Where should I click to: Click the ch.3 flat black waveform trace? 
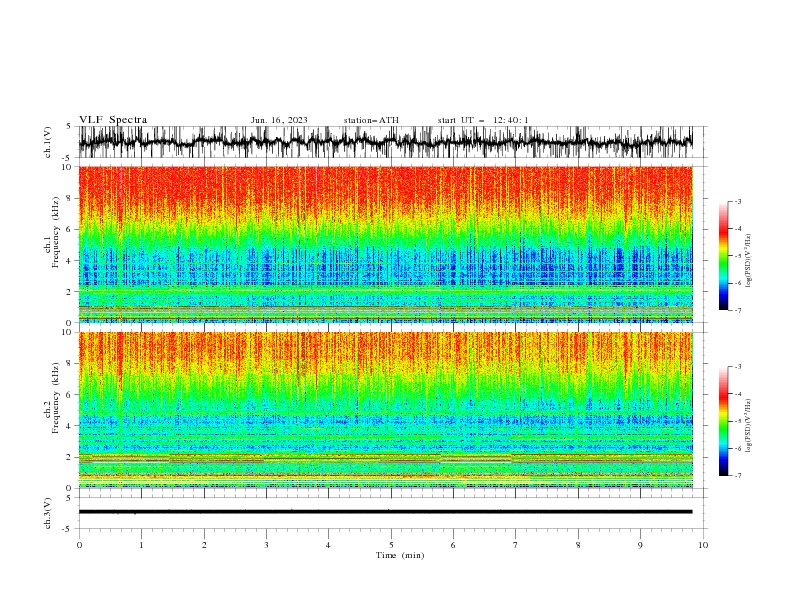386,512
